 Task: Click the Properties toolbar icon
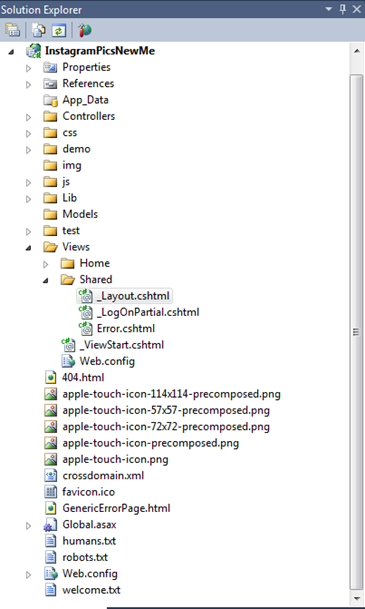tap(12, 30)
